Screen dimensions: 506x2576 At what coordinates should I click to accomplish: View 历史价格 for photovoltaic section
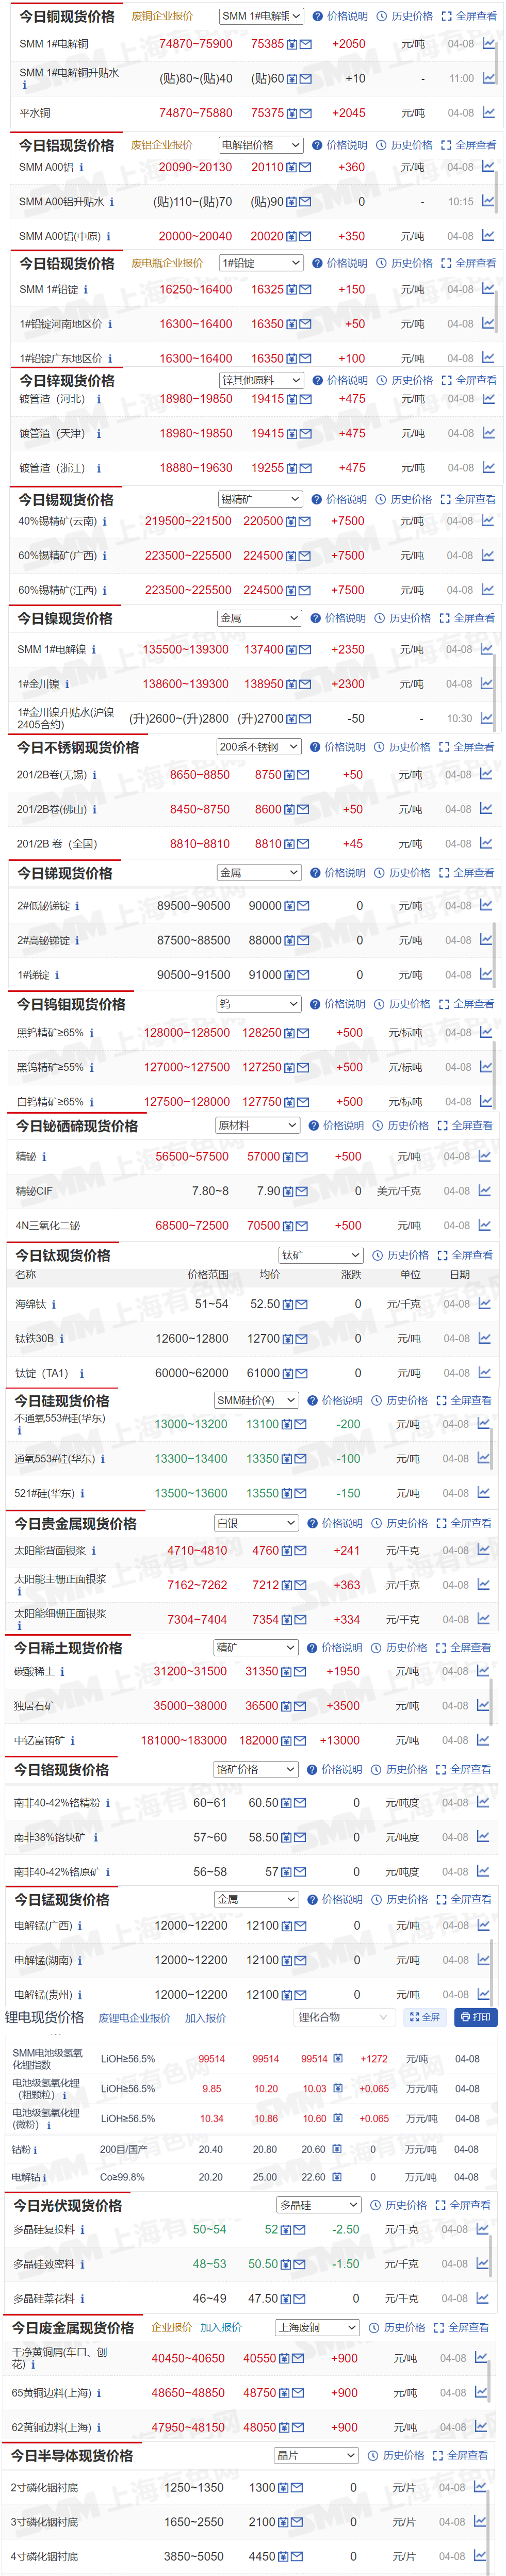pyautogui.click(x=399, y=2206)
